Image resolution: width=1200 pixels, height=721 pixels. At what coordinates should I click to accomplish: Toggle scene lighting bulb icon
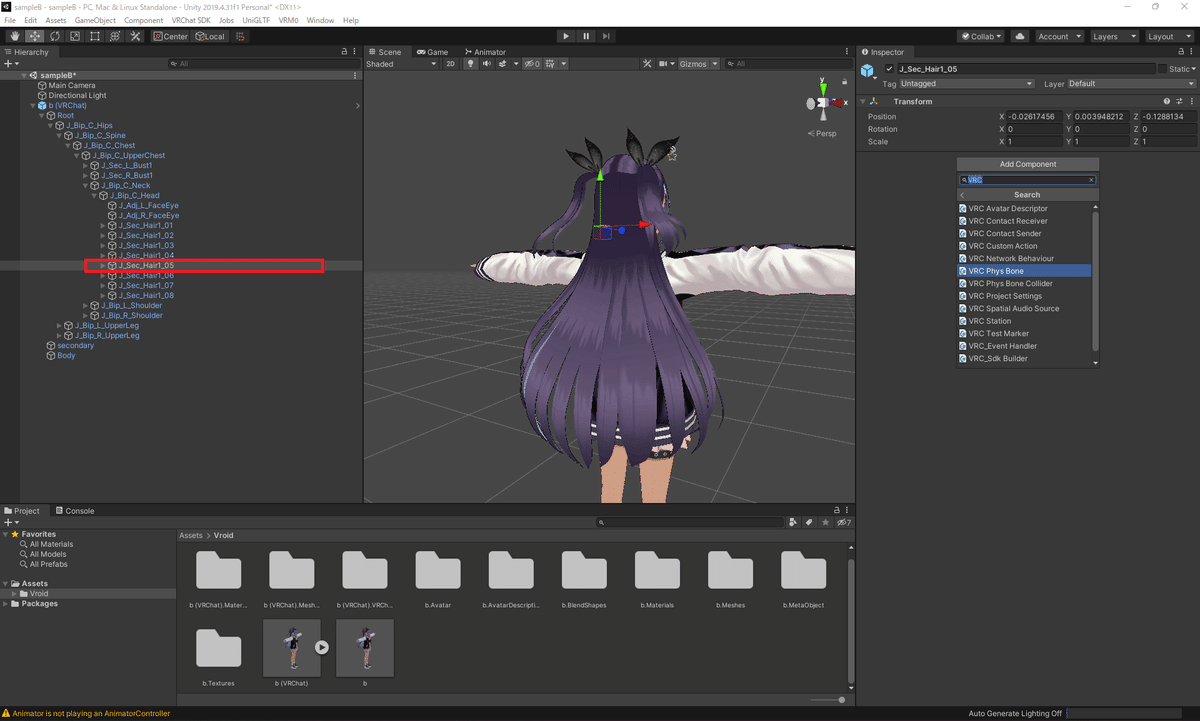471,64
